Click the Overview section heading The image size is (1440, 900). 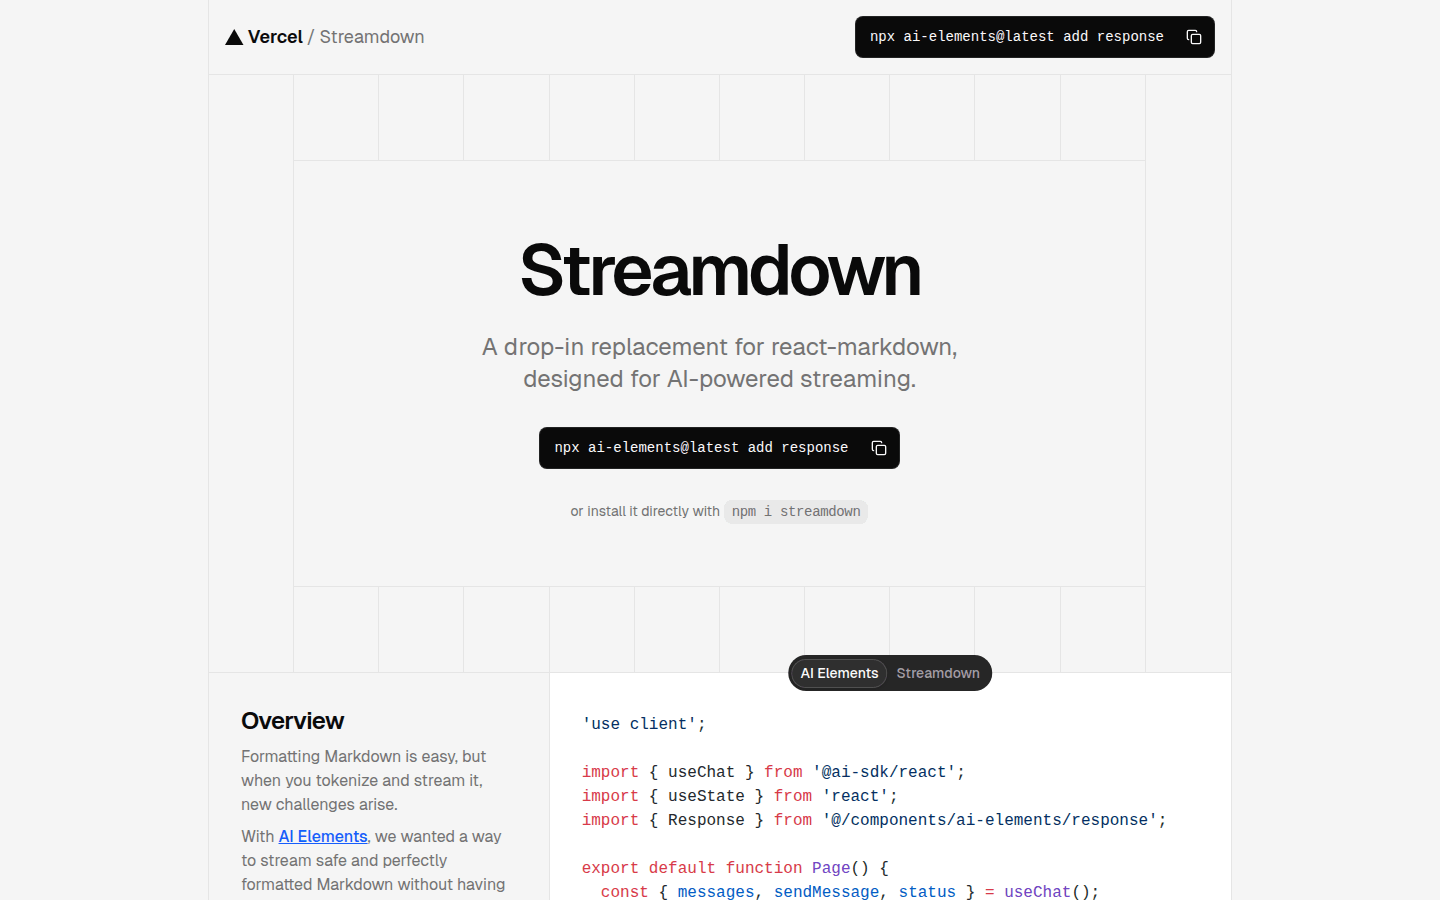tap(292, 721)
